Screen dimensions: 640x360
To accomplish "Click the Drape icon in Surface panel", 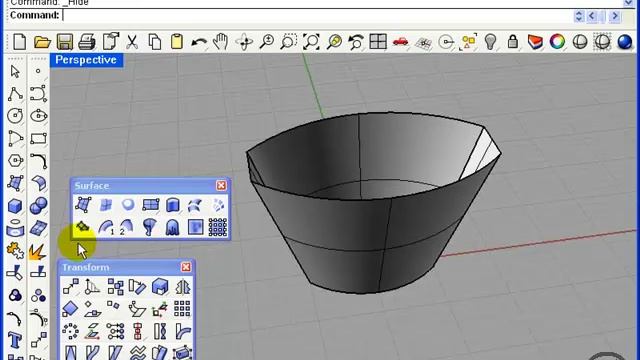I will tap(173, 227).
